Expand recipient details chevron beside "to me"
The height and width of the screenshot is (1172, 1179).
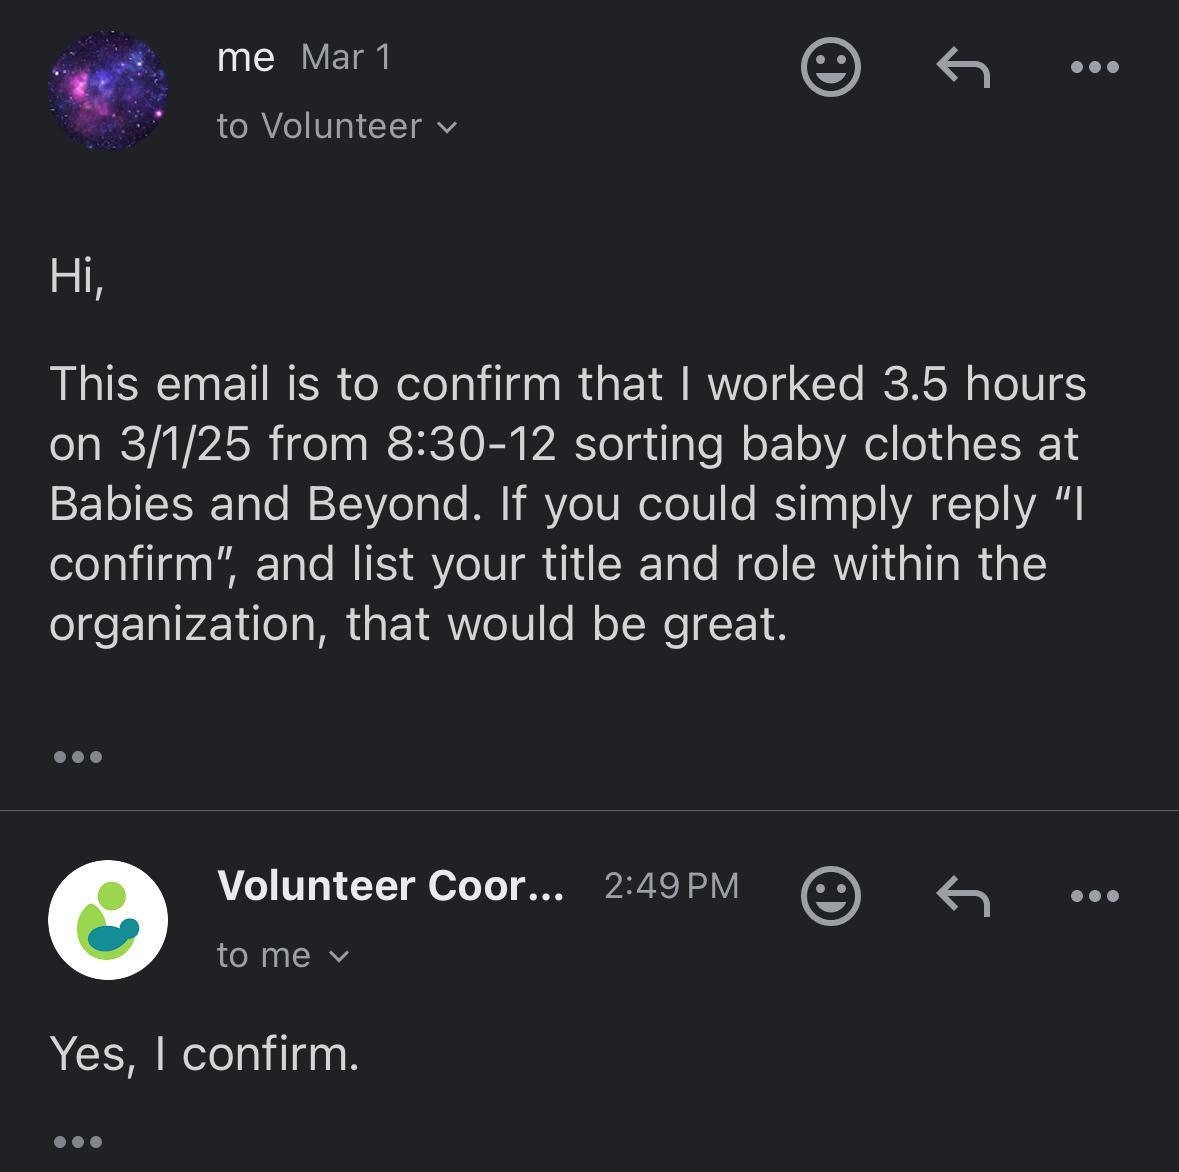pyautogui.click(x=339, y=957)
